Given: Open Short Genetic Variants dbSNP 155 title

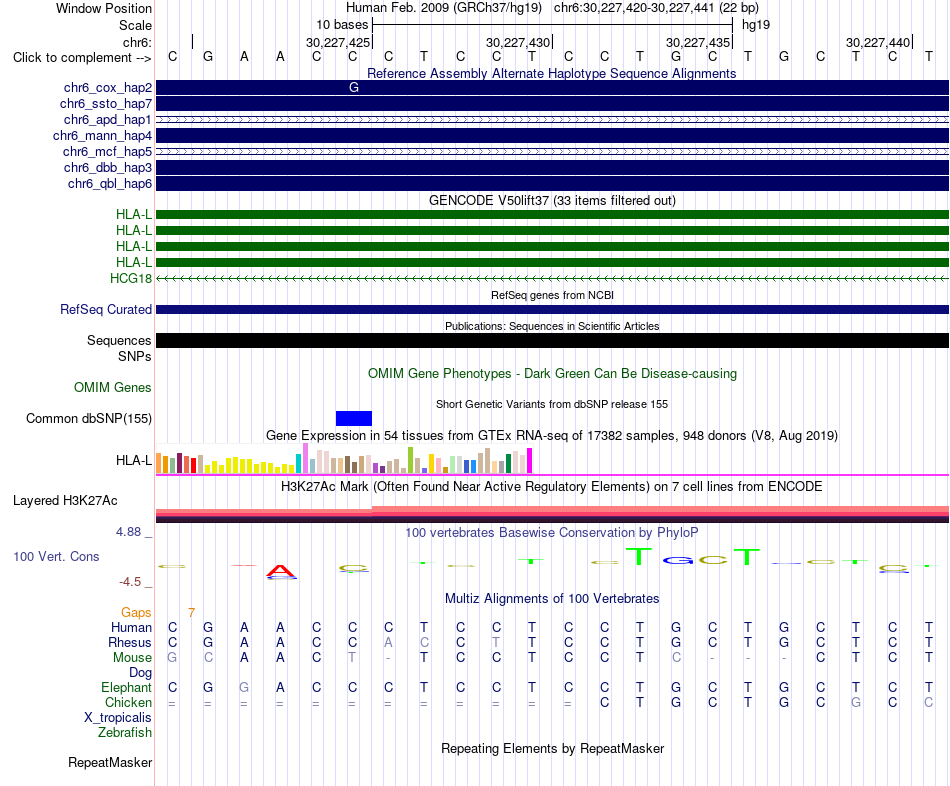Looking at the screenshot, I should coord(552,404).
